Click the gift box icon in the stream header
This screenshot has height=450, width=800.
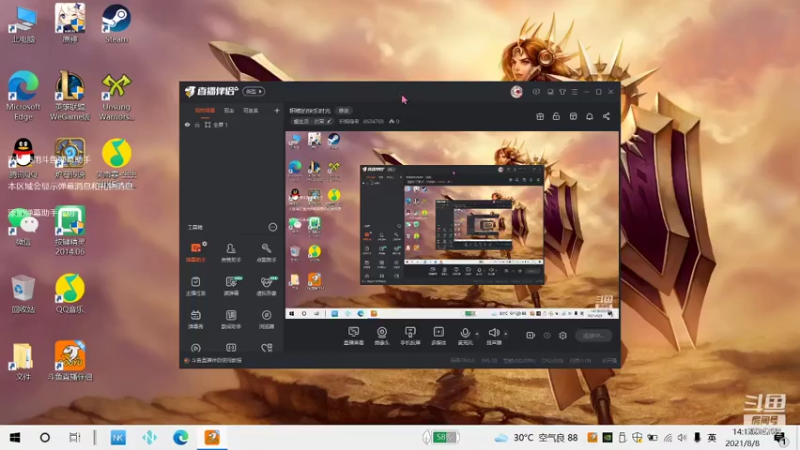[540, 116]
